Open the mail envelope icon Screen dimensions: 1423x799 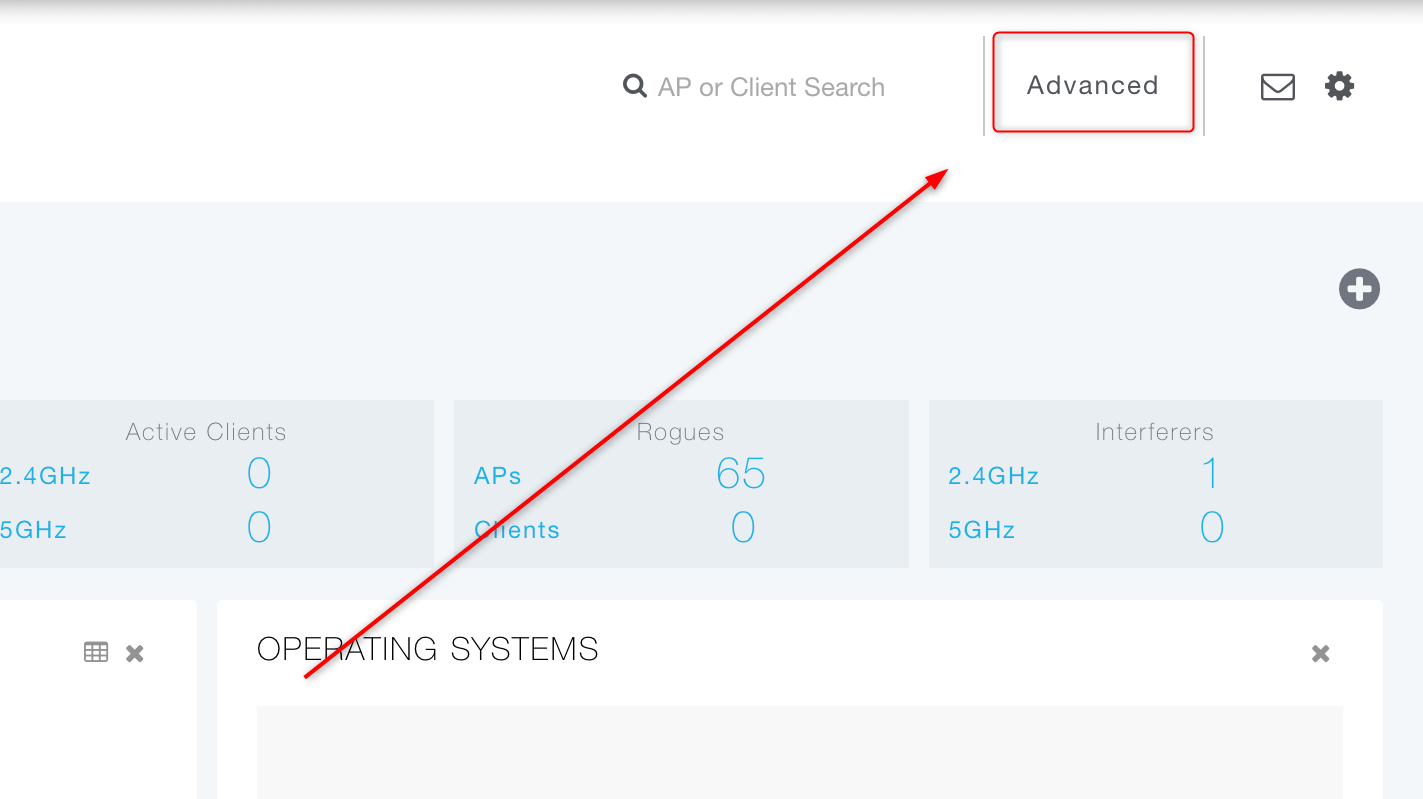click(x=1277, y=87)
